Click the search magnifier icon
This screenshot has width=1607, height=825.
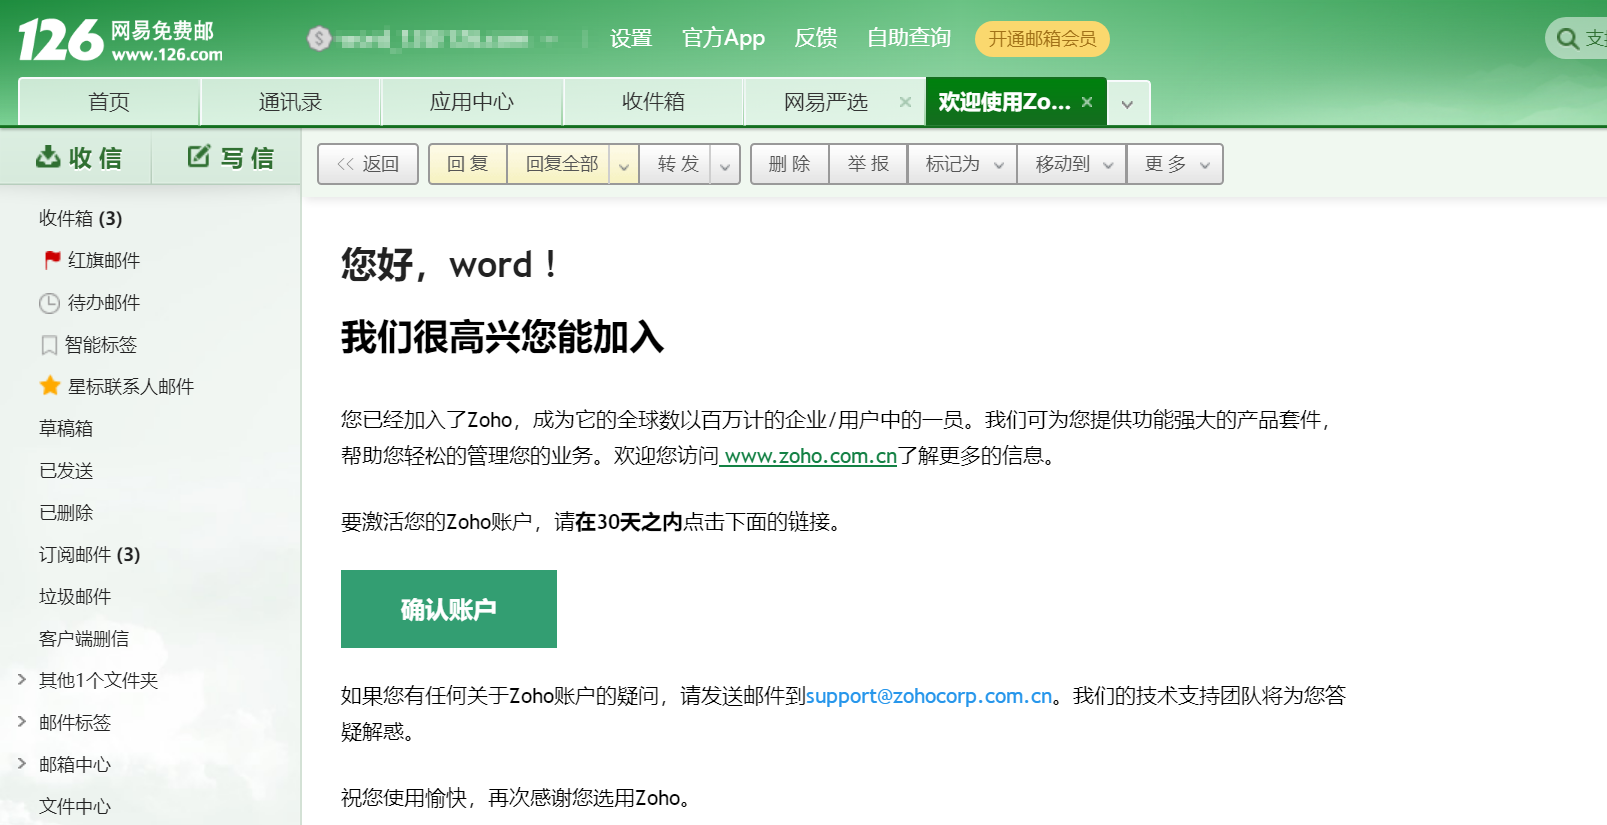[x=1567, y=39]
